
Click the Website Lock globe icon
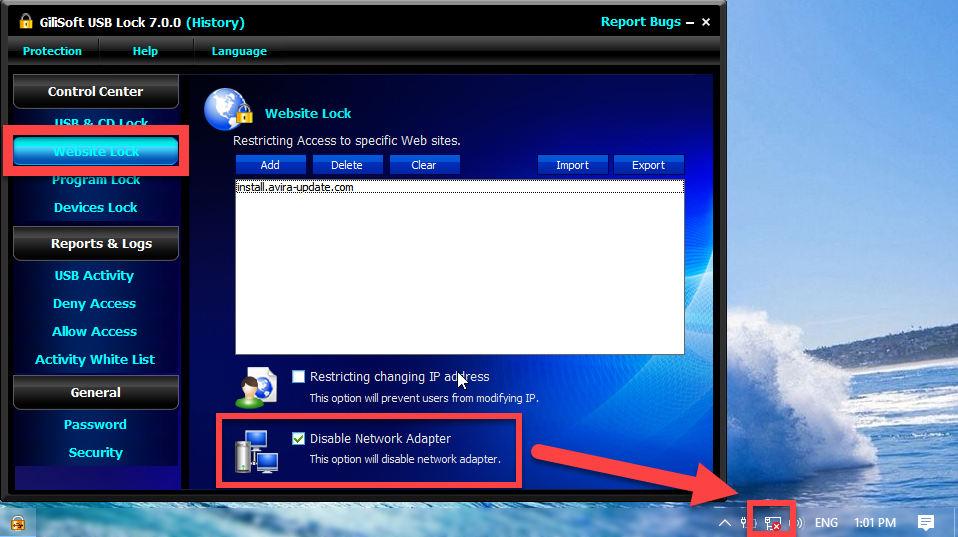coord(228,110)
